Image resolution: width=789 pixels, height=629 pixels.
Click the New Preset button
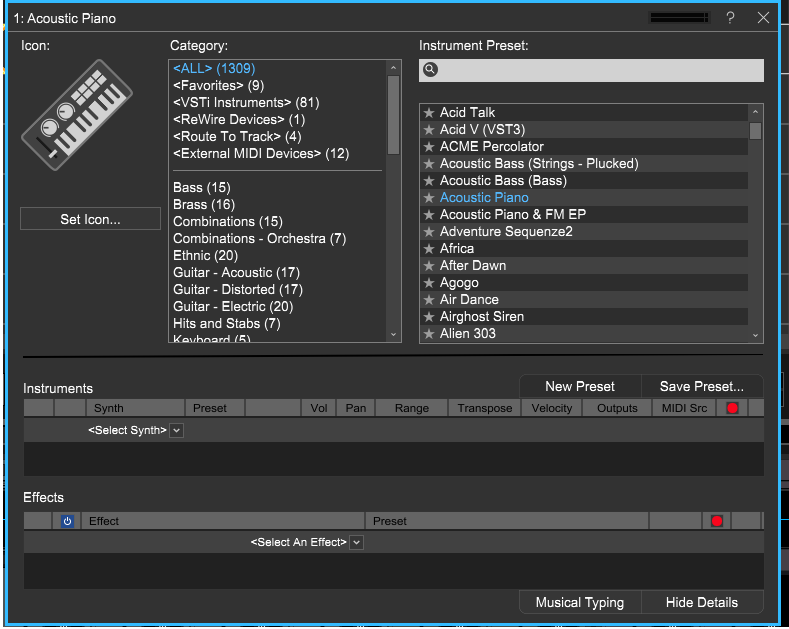pos(580,386)
